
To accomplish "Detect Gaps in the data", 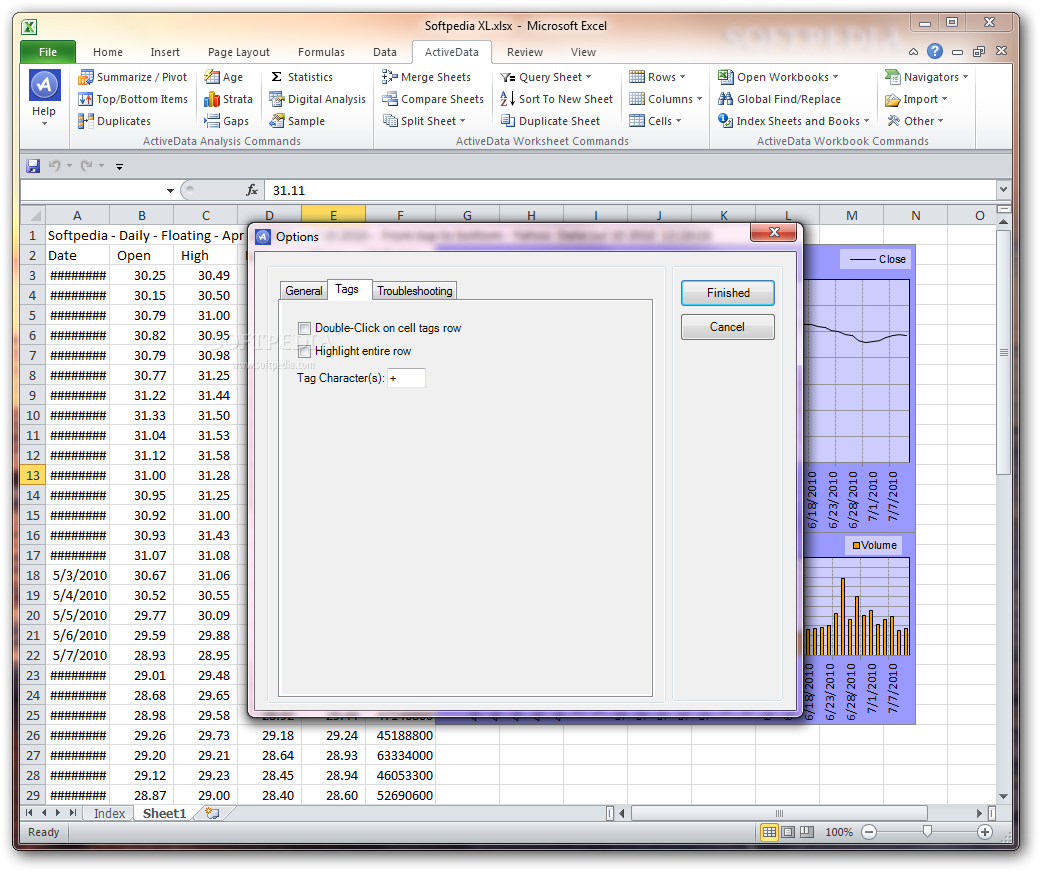I will tap(226, 121).
